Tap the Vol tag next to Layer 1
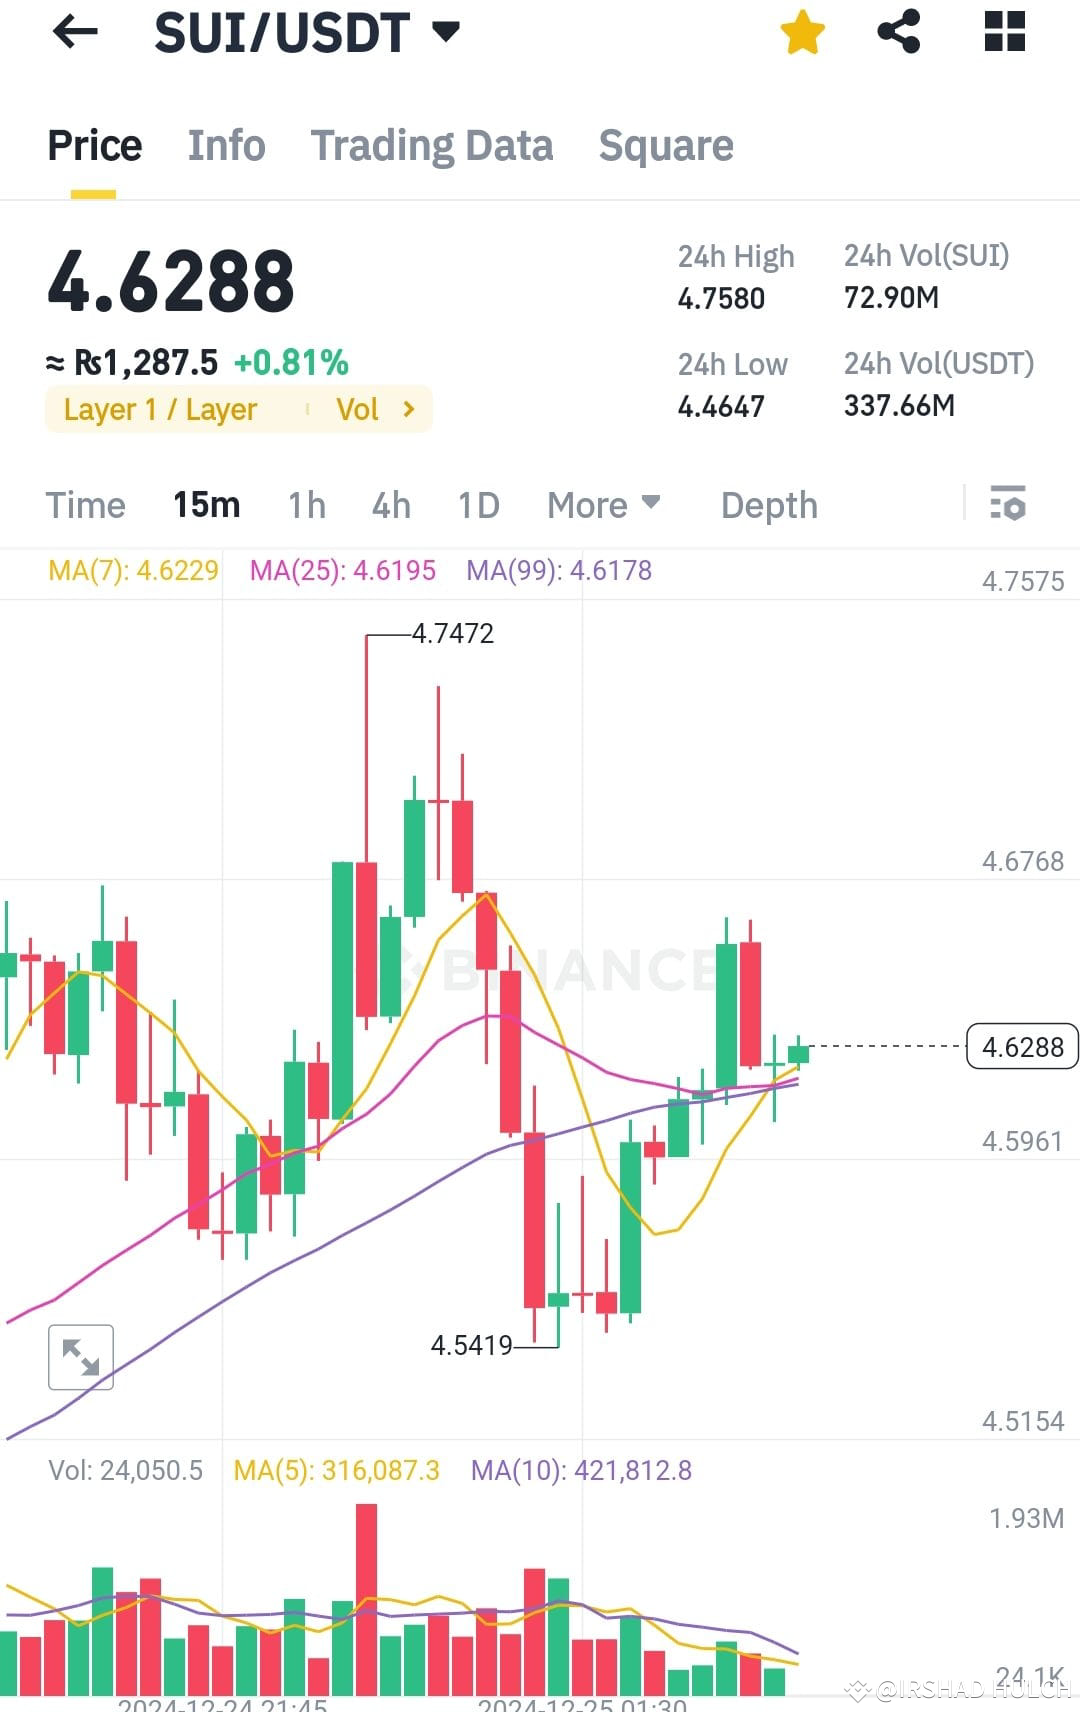The image size is (1080, 1712). (x=359, y=408)
